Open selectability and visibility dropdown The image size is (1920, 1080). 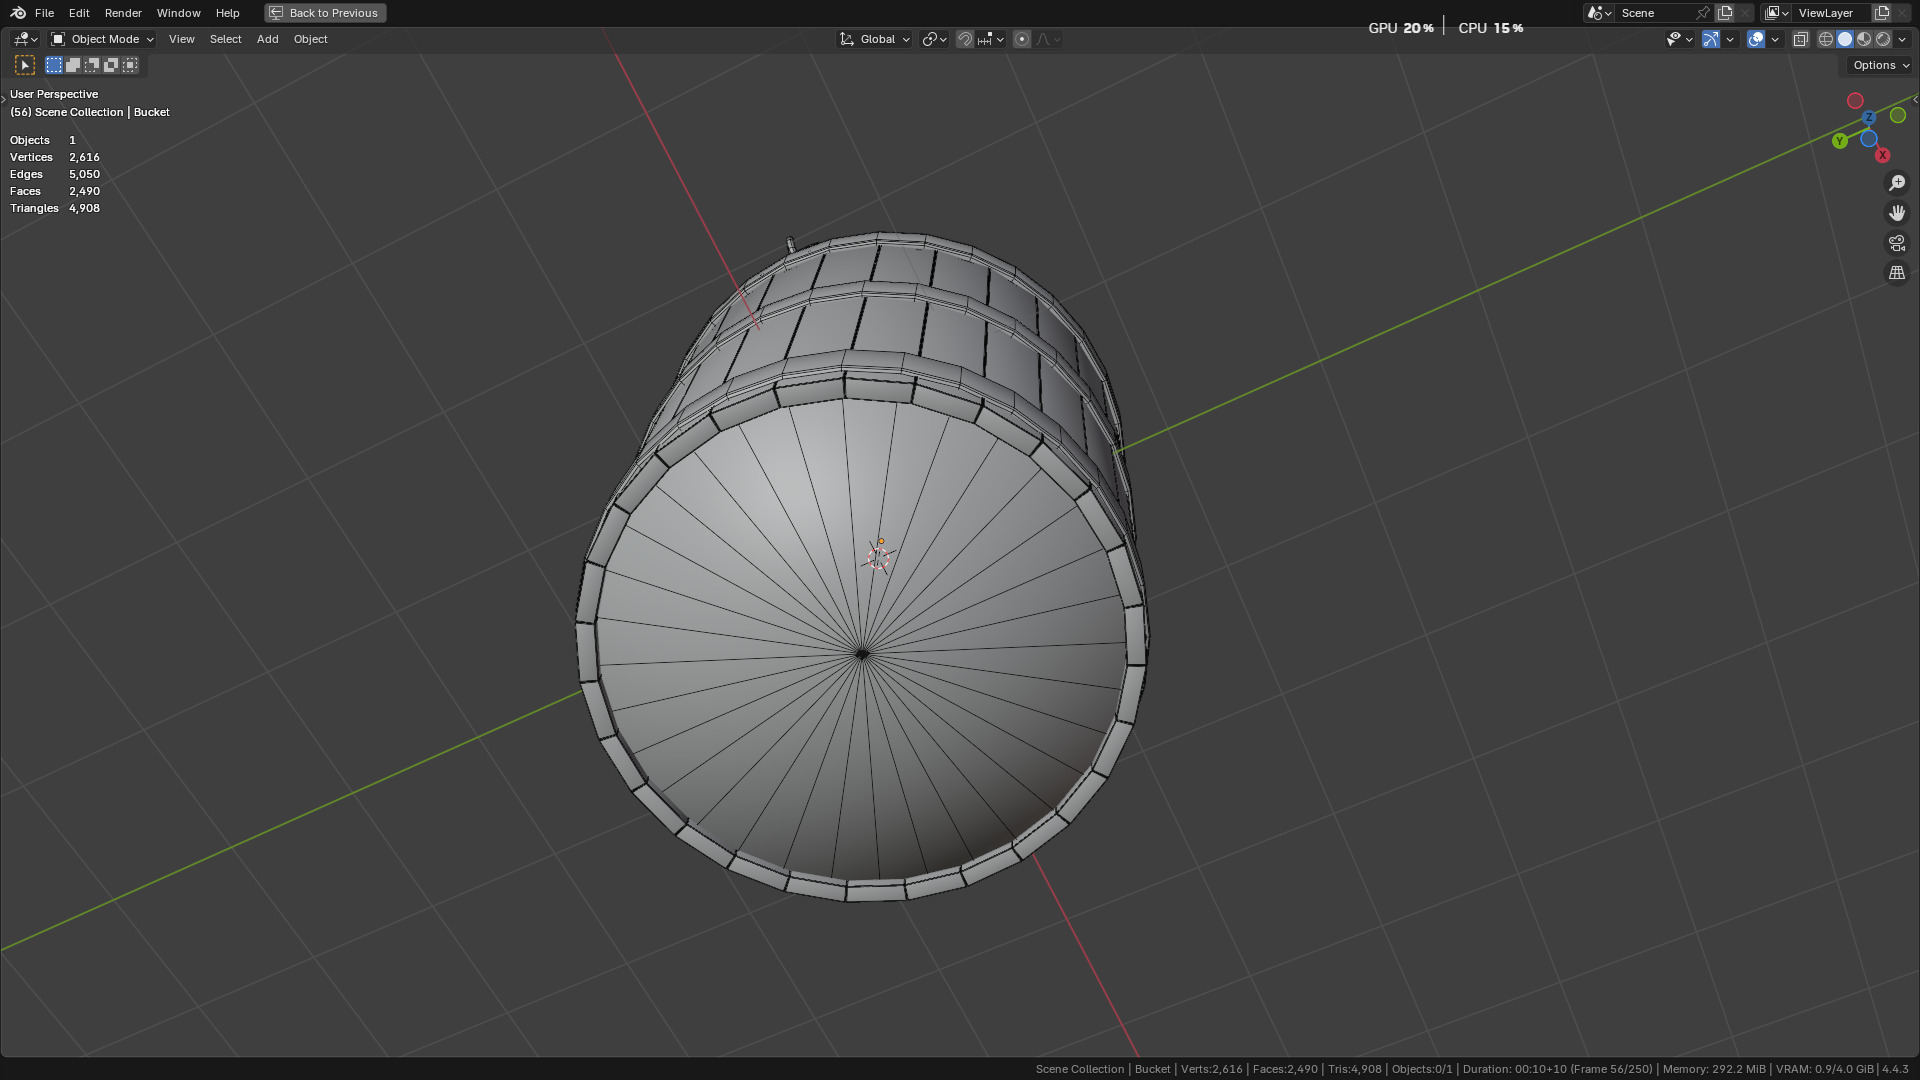click(1679, 39)
